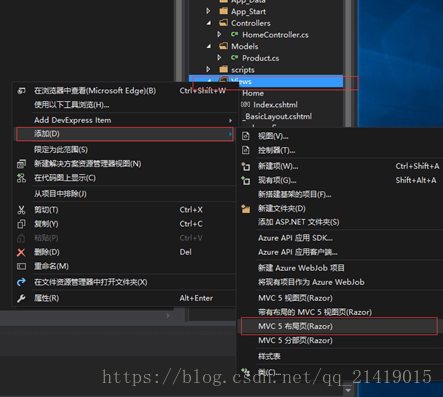Click the HomeController.cs C# file icon
Viewport: 443px width, 397px height.
click(x=235, y=34)
